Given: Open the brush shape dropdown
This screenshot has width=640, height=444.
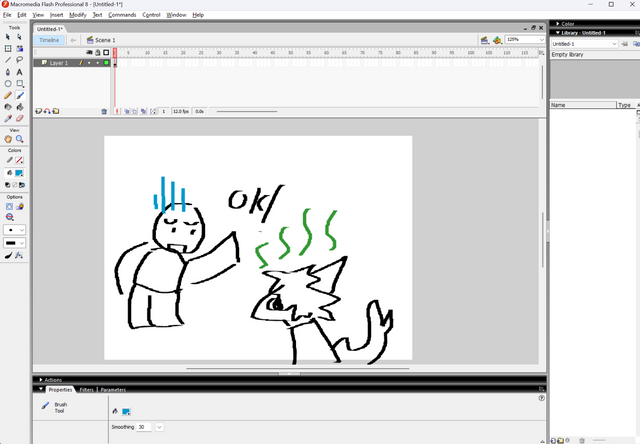Looking at the screenshot, I should [15, 243].
